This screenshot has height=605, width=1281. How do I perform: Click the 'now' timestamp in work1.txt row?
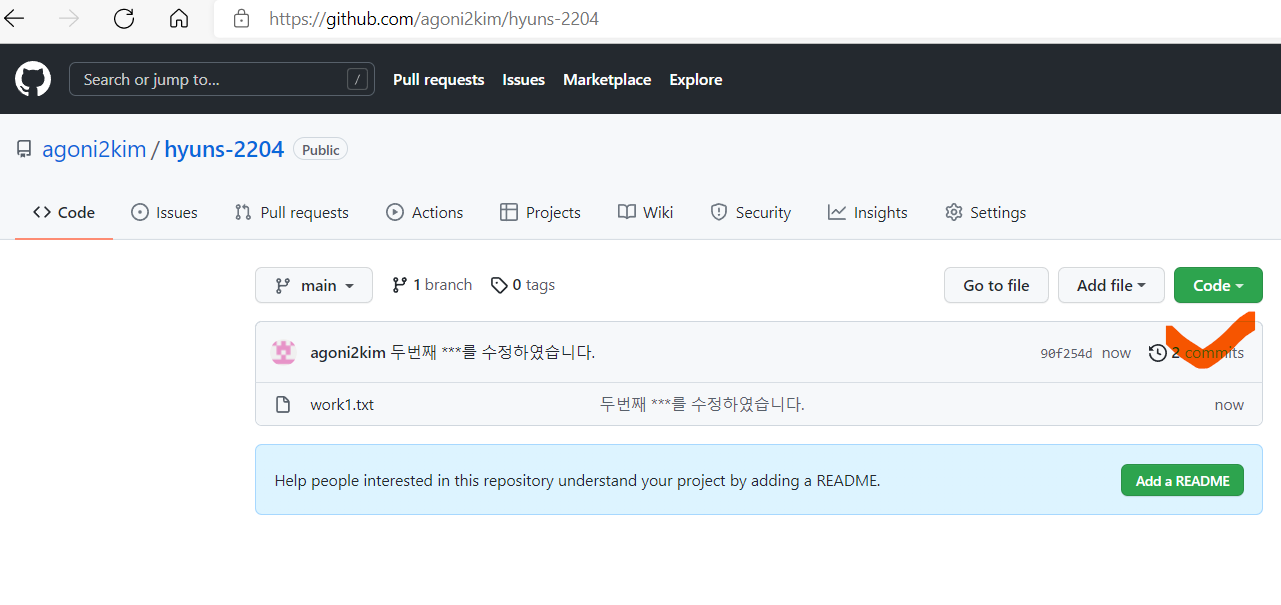tap(1229, 405)
